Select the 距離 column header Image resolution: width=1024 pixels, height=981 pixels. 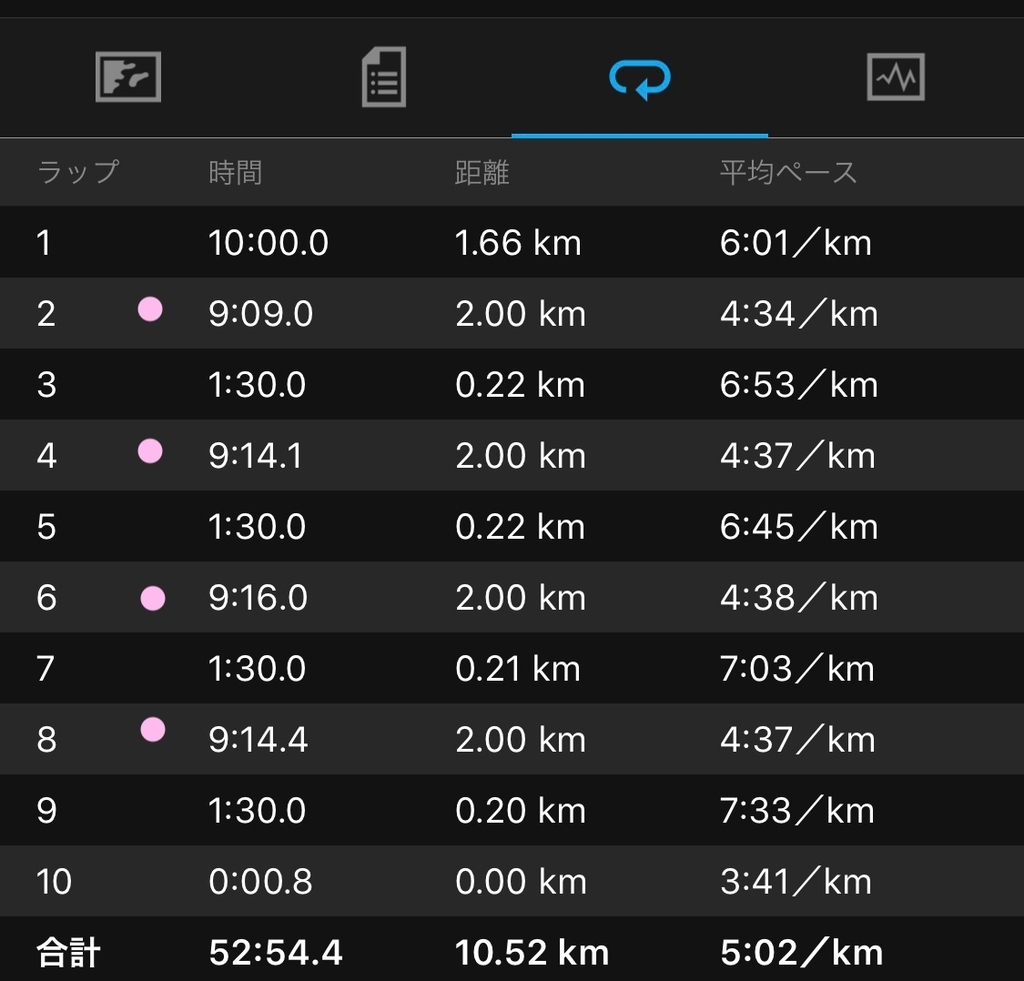[x=482, y=172]
